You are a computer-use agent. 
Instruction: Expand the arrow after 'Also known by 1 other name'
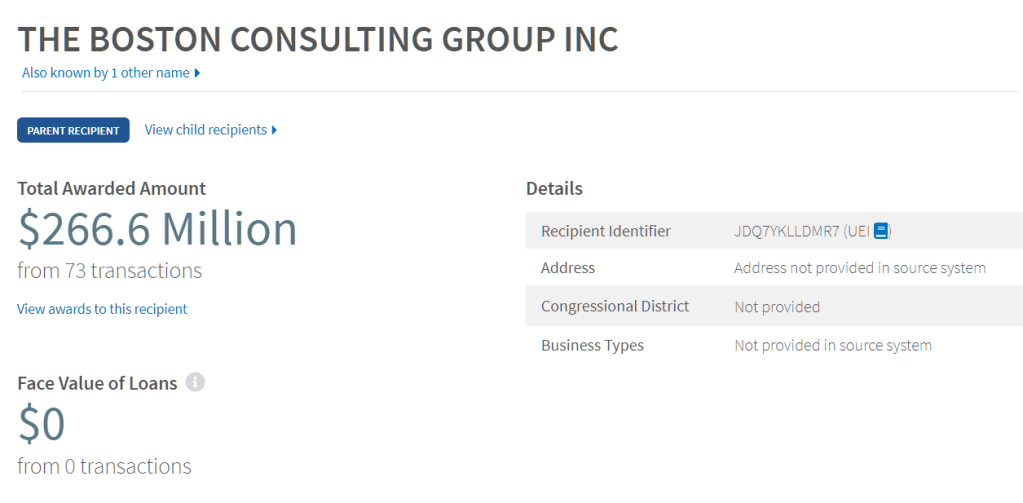click(x=198, y=73)
